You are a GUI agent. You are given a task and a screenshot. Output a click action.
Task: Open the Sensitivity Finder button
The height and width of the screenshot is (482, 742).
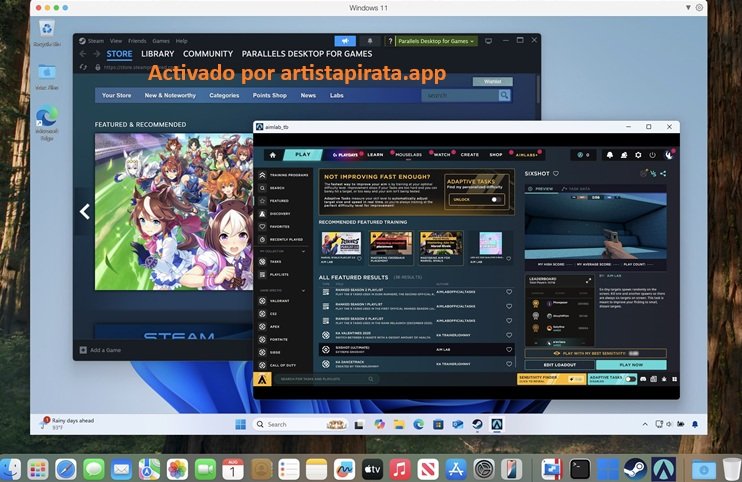(551, 379)
